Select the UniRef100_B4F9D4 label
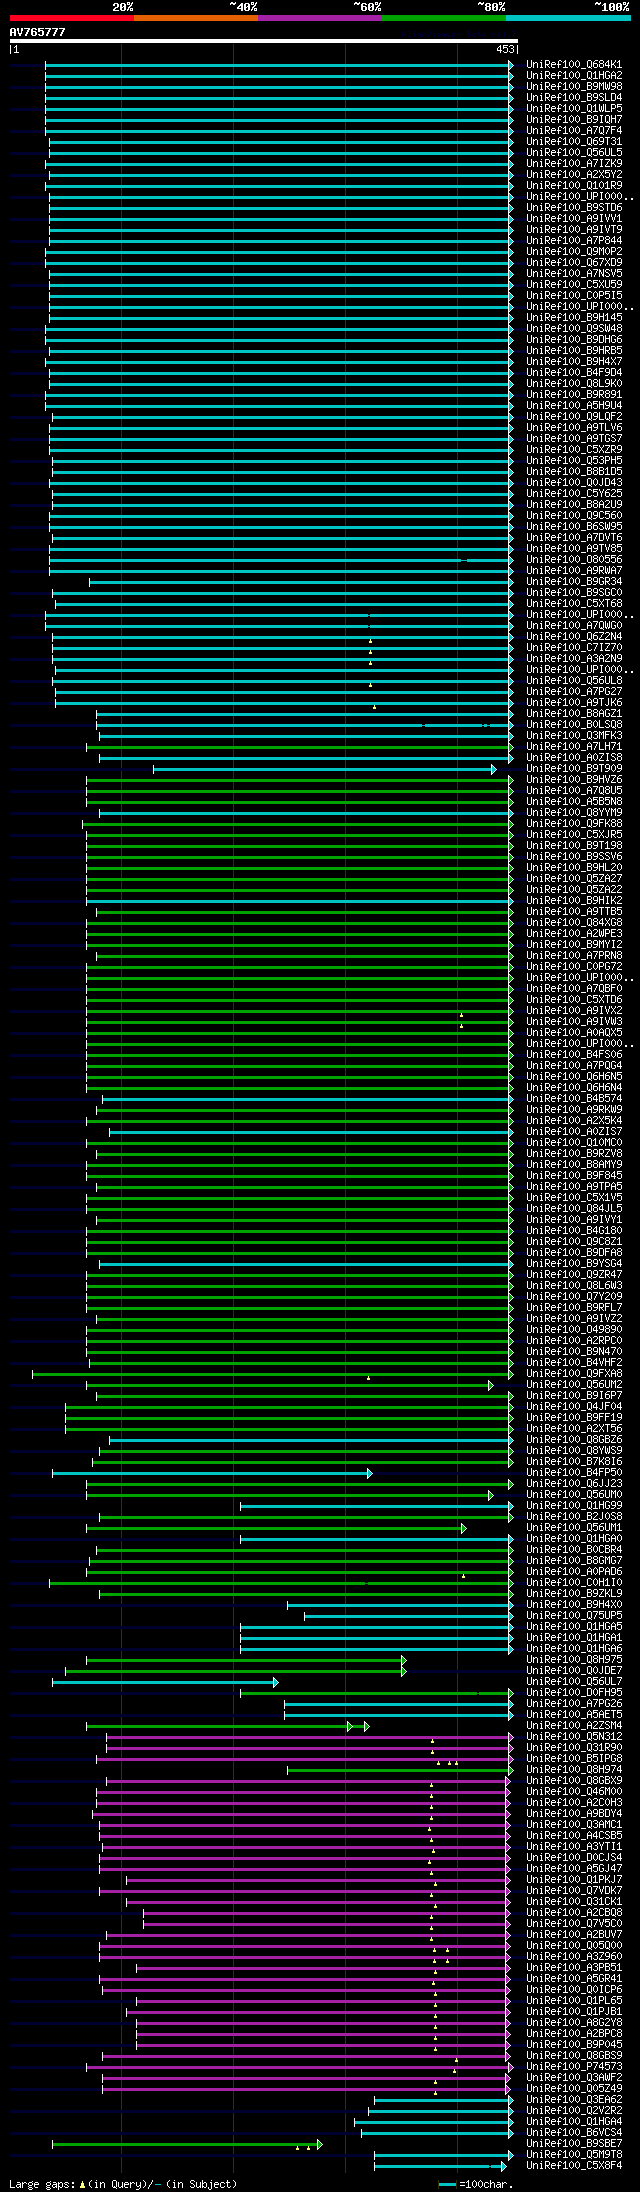 [x=574, y=372]
